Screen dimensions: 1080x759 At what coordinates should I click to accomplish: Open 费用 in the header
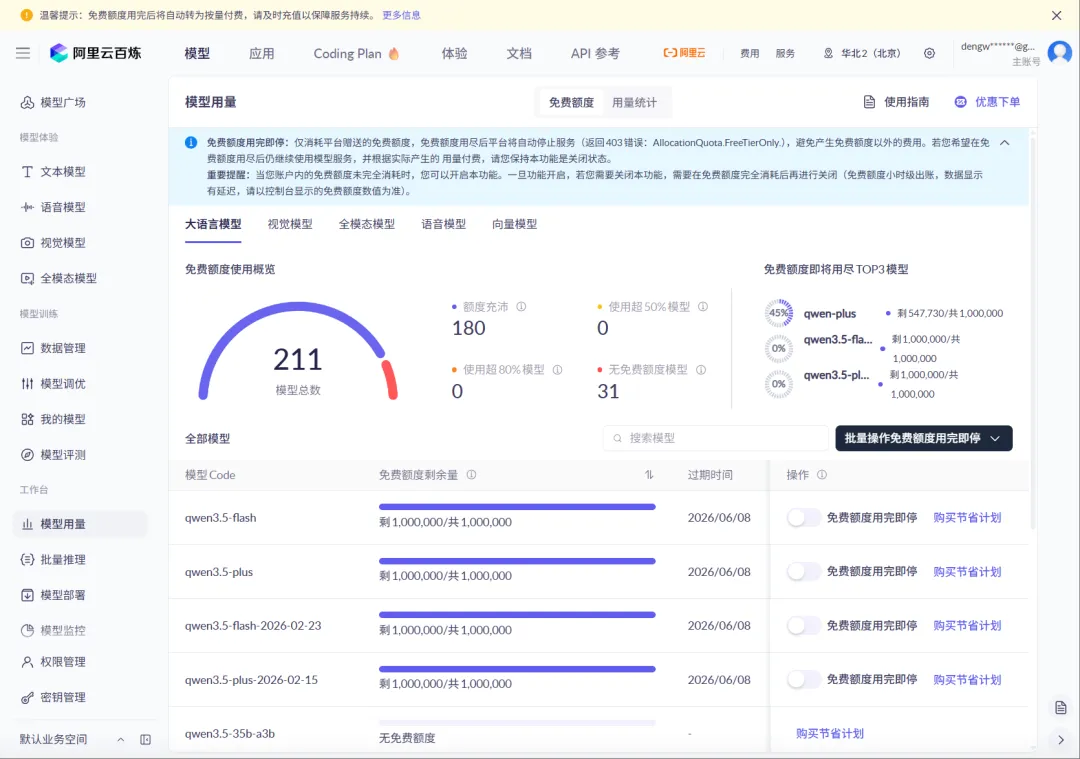click(x=749, y=53)
